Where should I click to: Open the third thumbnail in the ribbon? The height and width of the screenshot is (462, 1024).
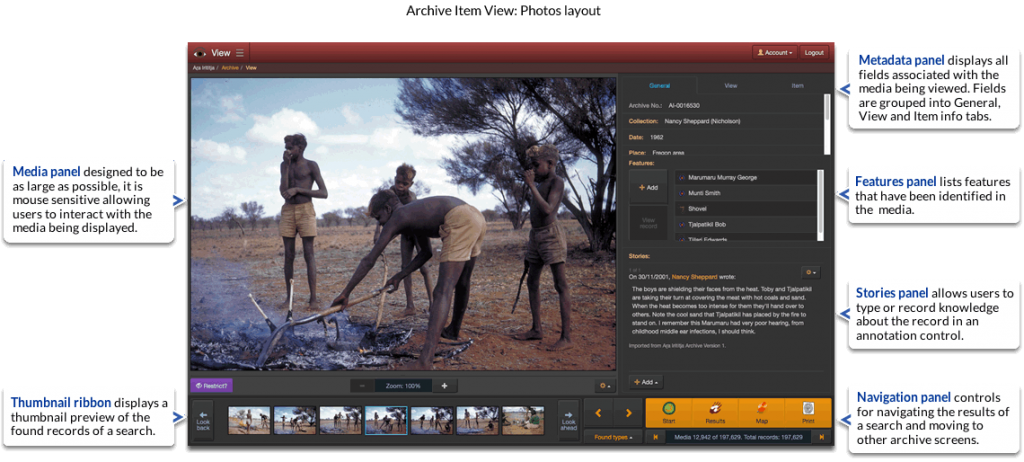[340, 420]
